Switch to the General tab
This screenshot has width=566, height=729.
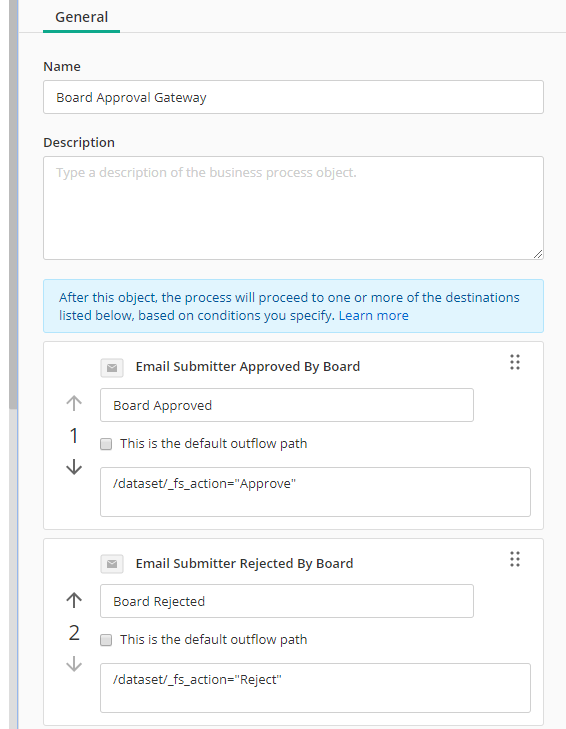(81, 17)
